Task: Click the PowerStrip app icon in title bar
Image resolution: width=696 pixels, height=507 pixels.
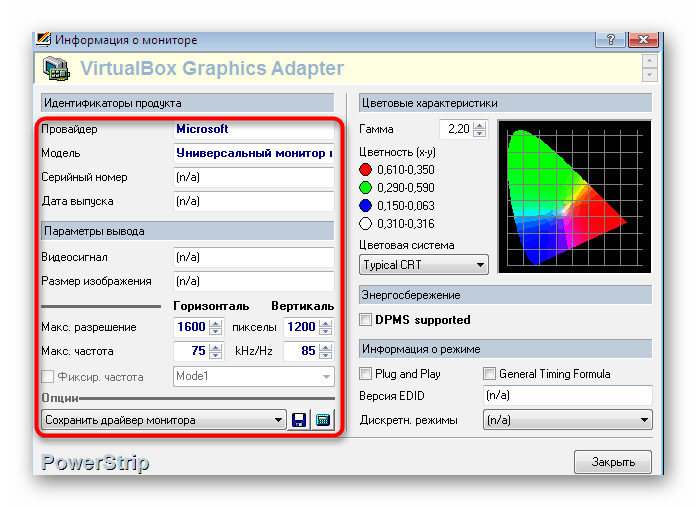Action: [x=44, y=40]
